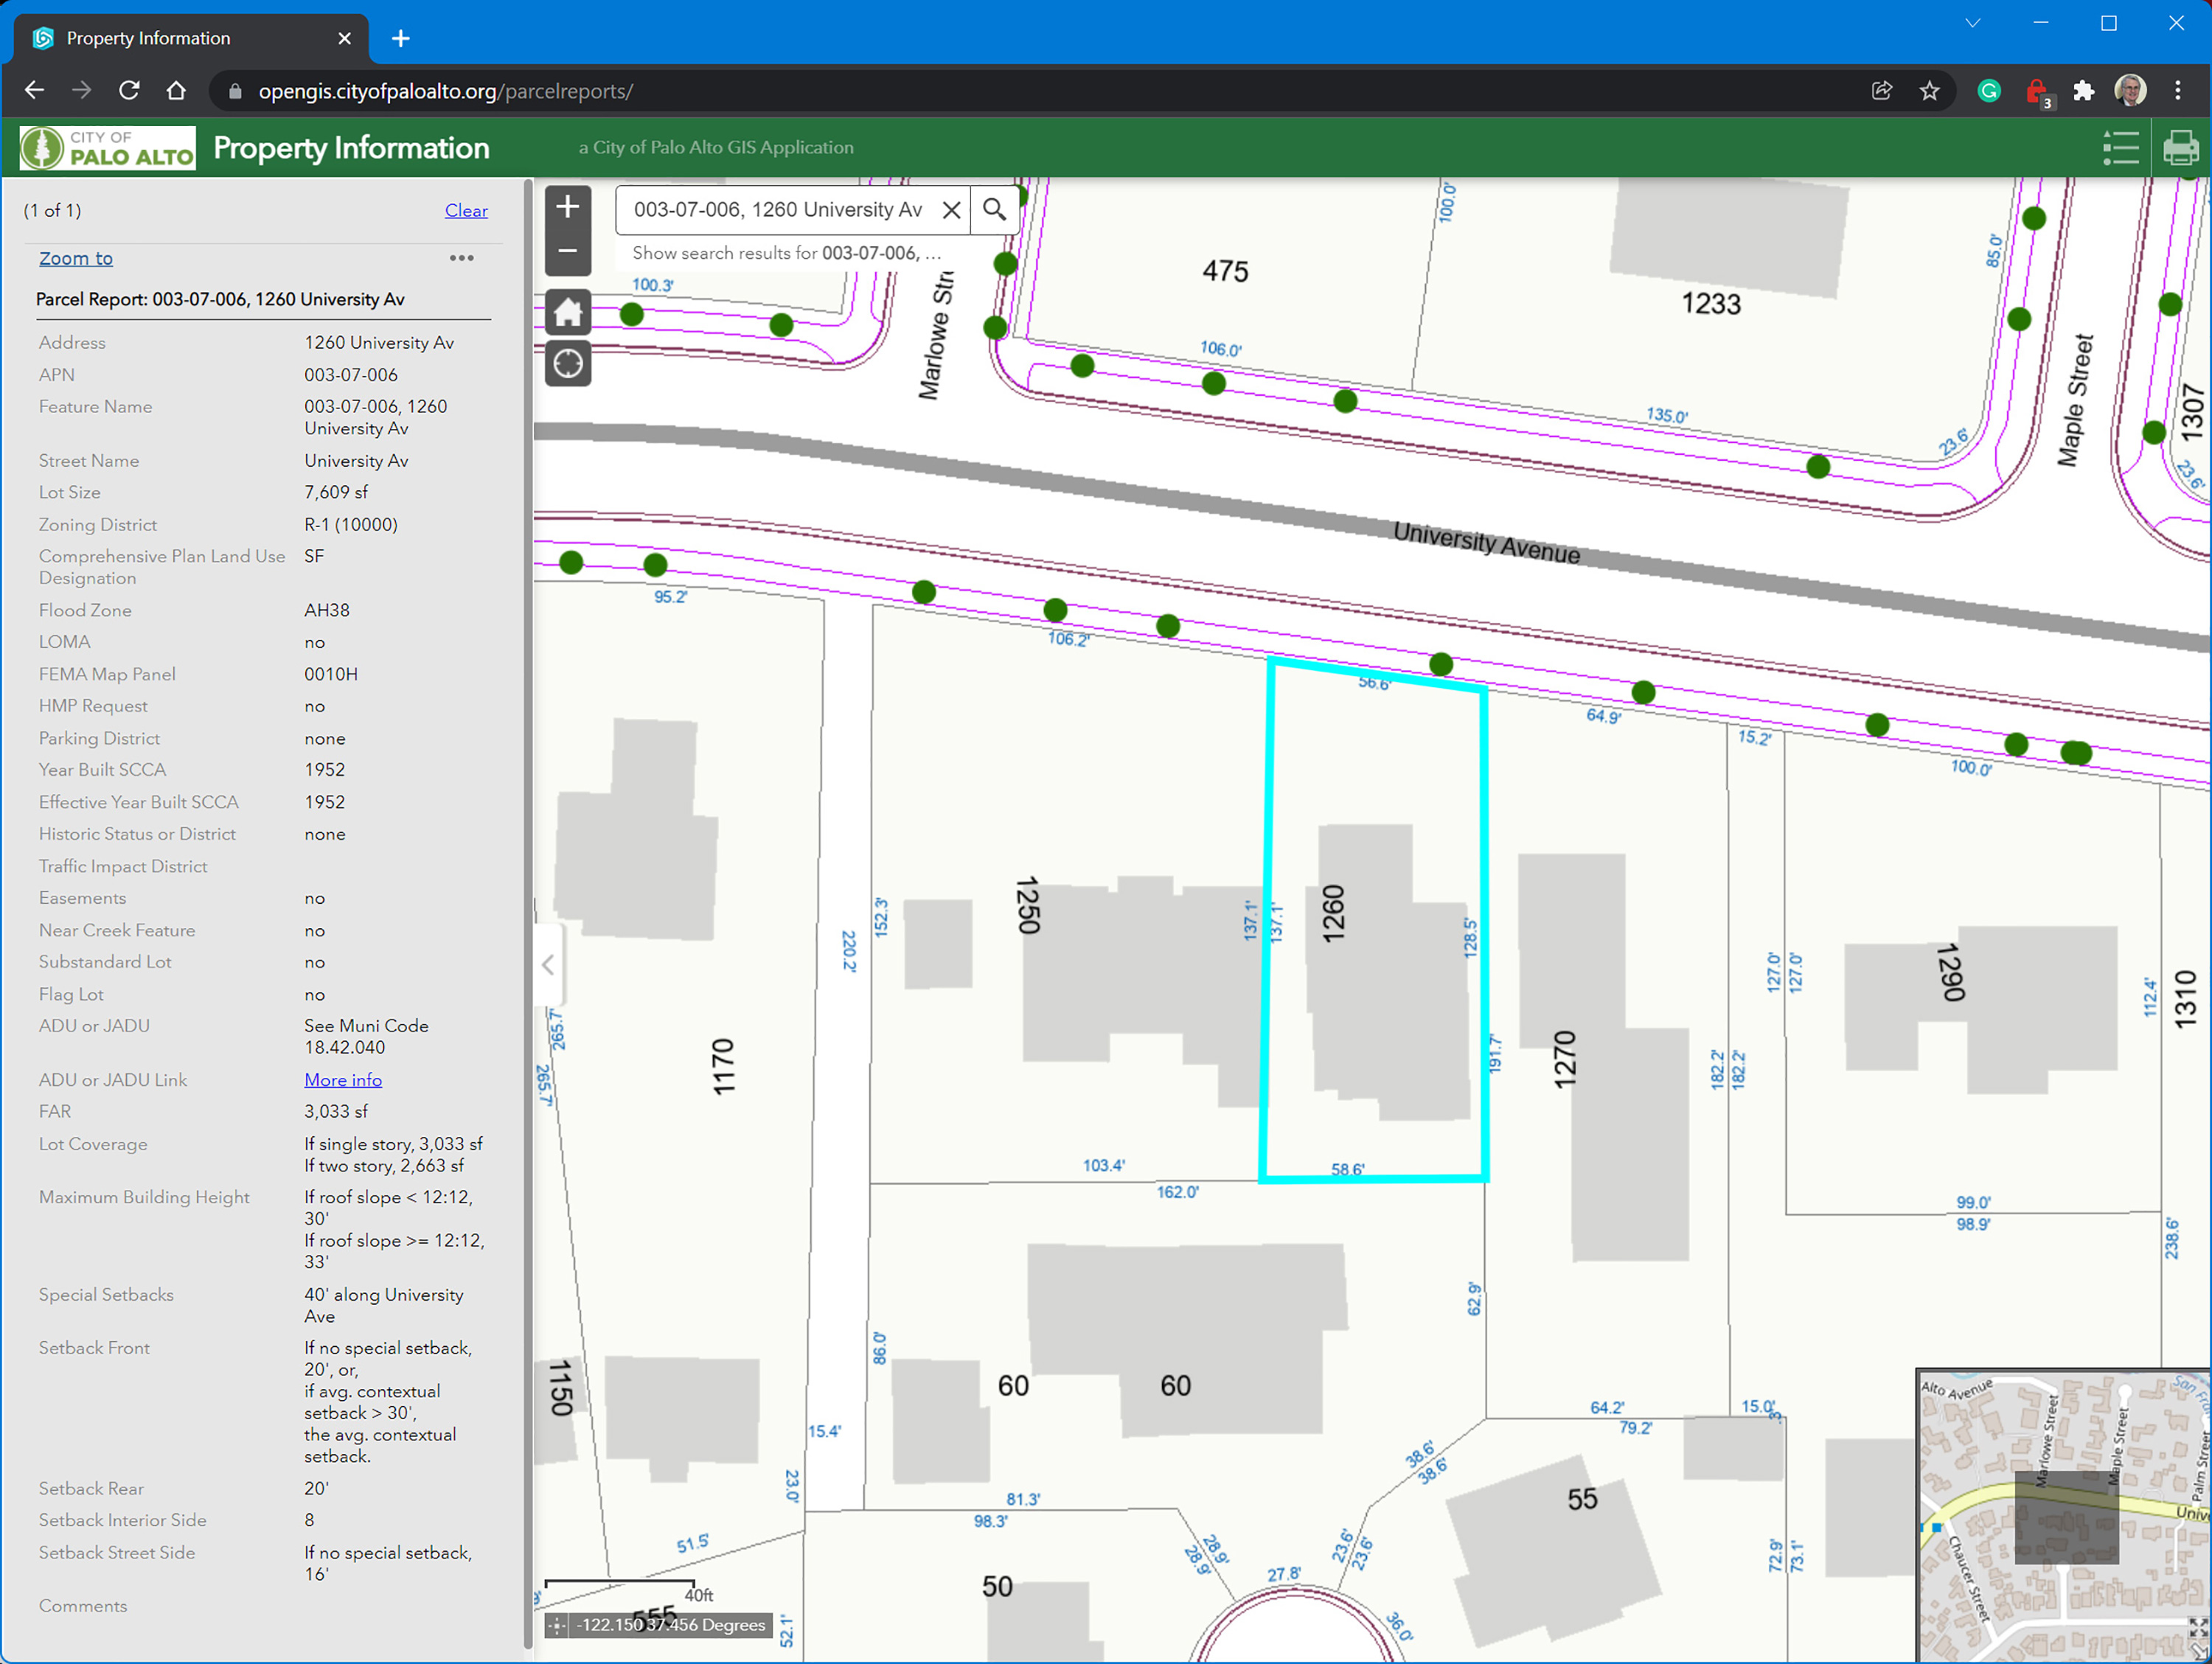Go forward with the browser forward arrow
The width and height of the screenshot is (2212, 1664).
81,91
